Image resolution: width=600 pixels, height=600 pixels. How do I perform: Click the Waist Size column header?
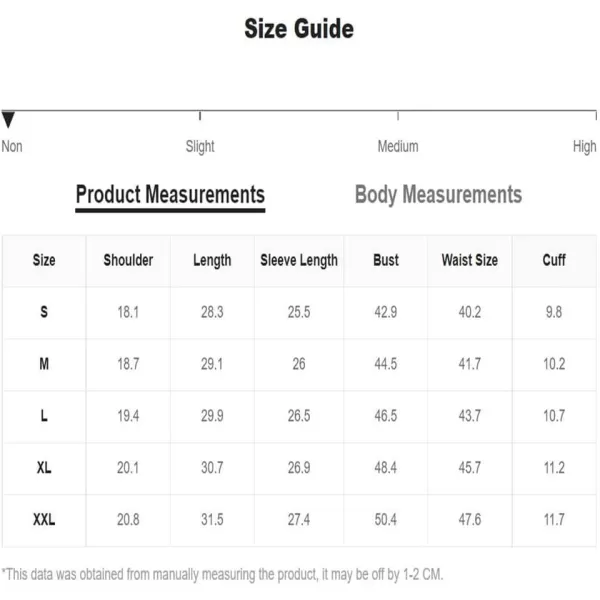(x=470, y=260)
